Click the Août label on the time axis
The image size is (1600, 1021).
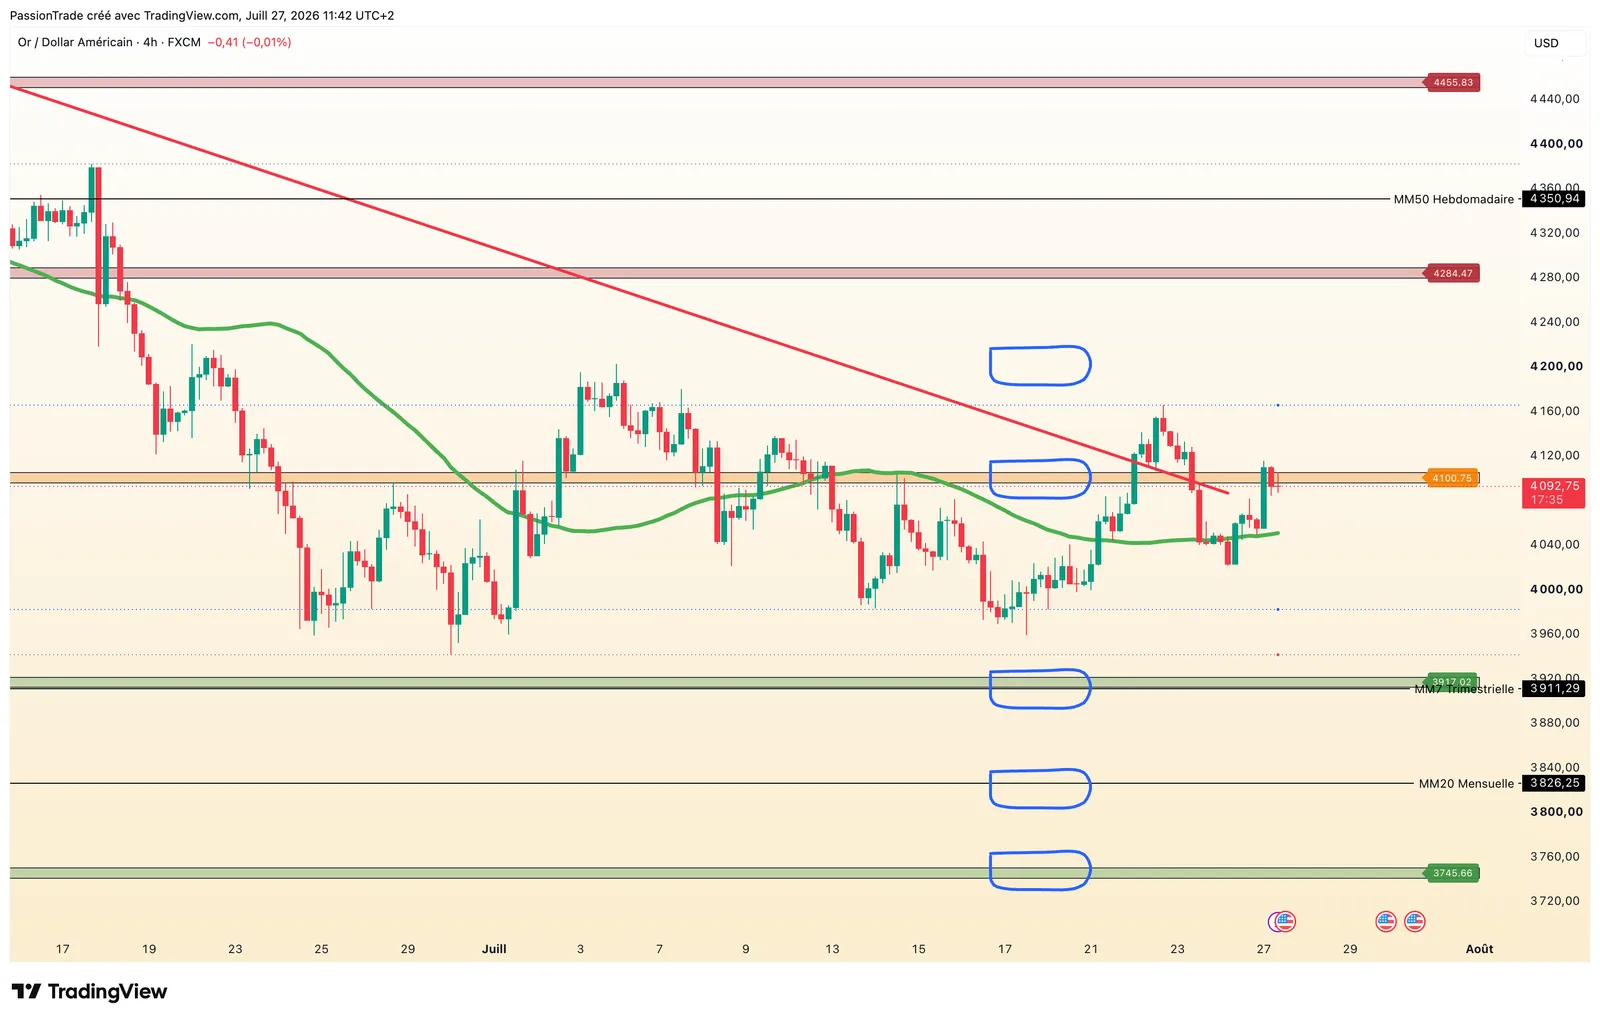click(1479, 949)
